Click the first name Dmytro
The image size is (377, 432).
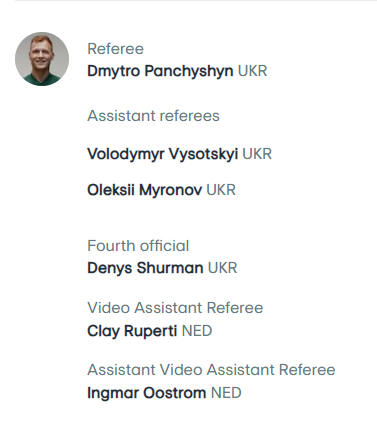pos(113,71)
